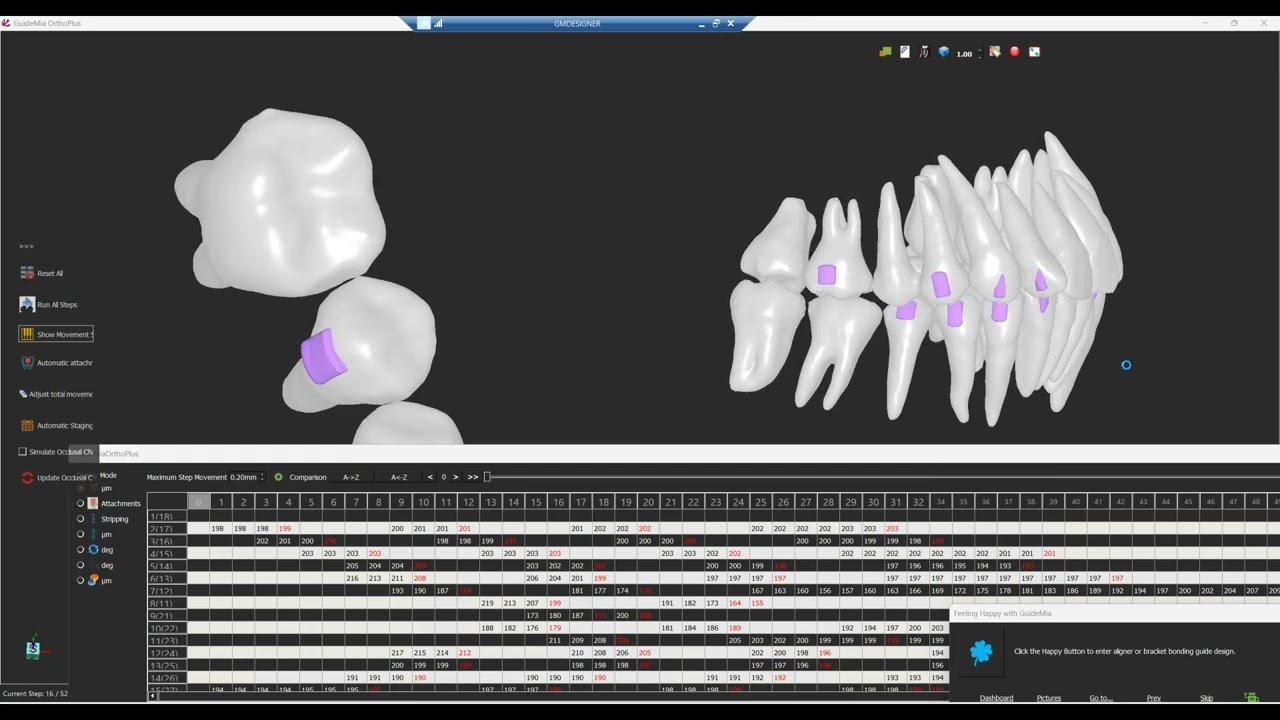1280x720 pixels.
Task: Click cell value 216 in row 6(13)
Action: point(352,578)
